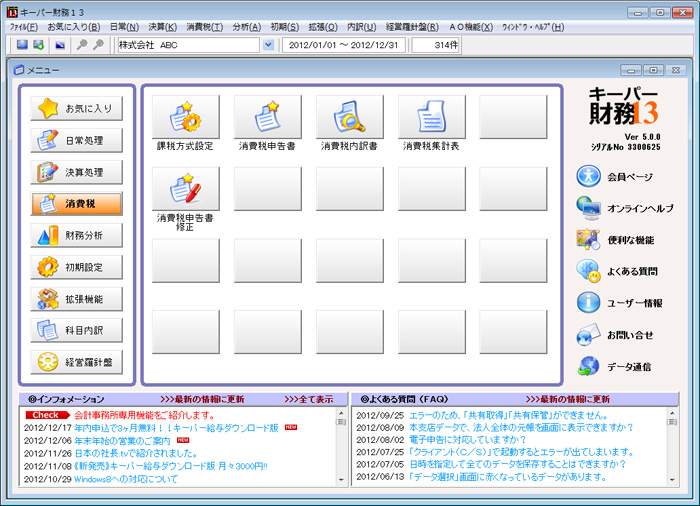Open ユーザー情報 info icon

coord(588,302)
